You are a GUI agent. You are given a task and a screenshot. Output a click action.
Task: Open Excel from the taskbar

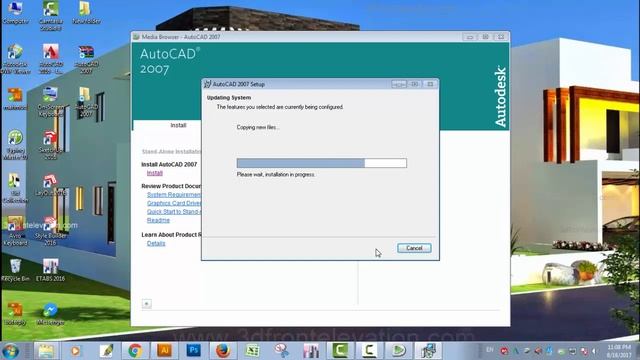[x=252, y=351]
